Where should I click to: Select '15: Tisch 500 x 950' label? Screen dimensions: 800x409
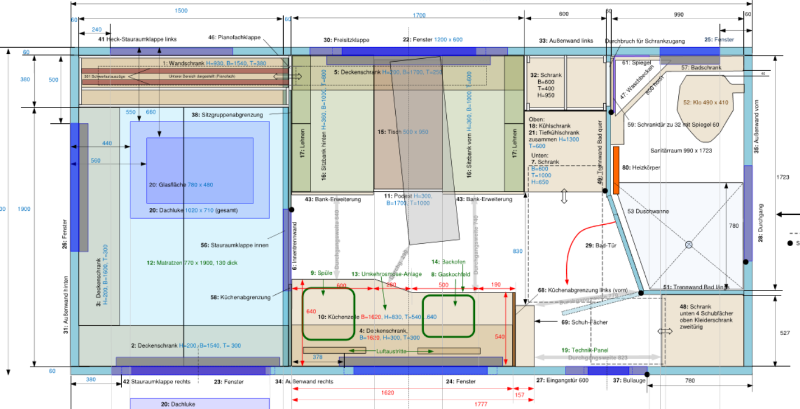[x=403, y=132]
